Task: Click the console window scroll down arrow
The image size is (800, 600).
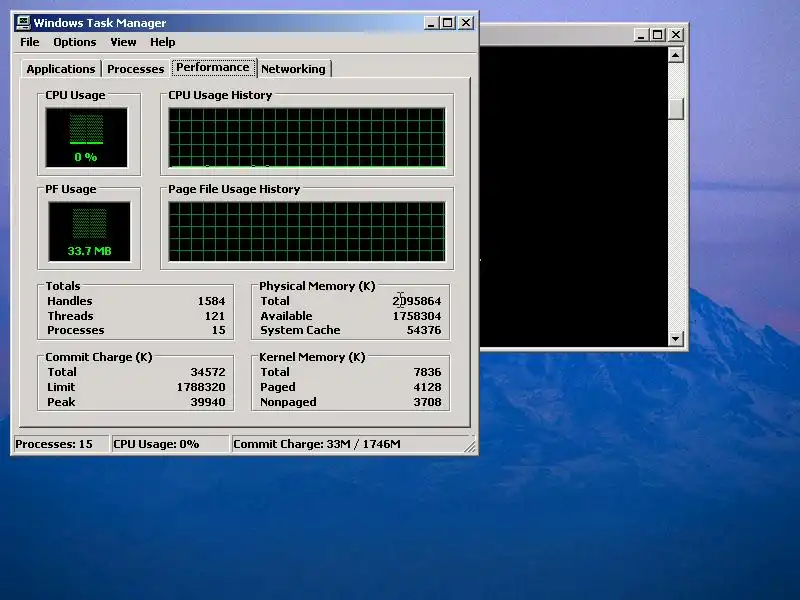Action: coord(676,338)
